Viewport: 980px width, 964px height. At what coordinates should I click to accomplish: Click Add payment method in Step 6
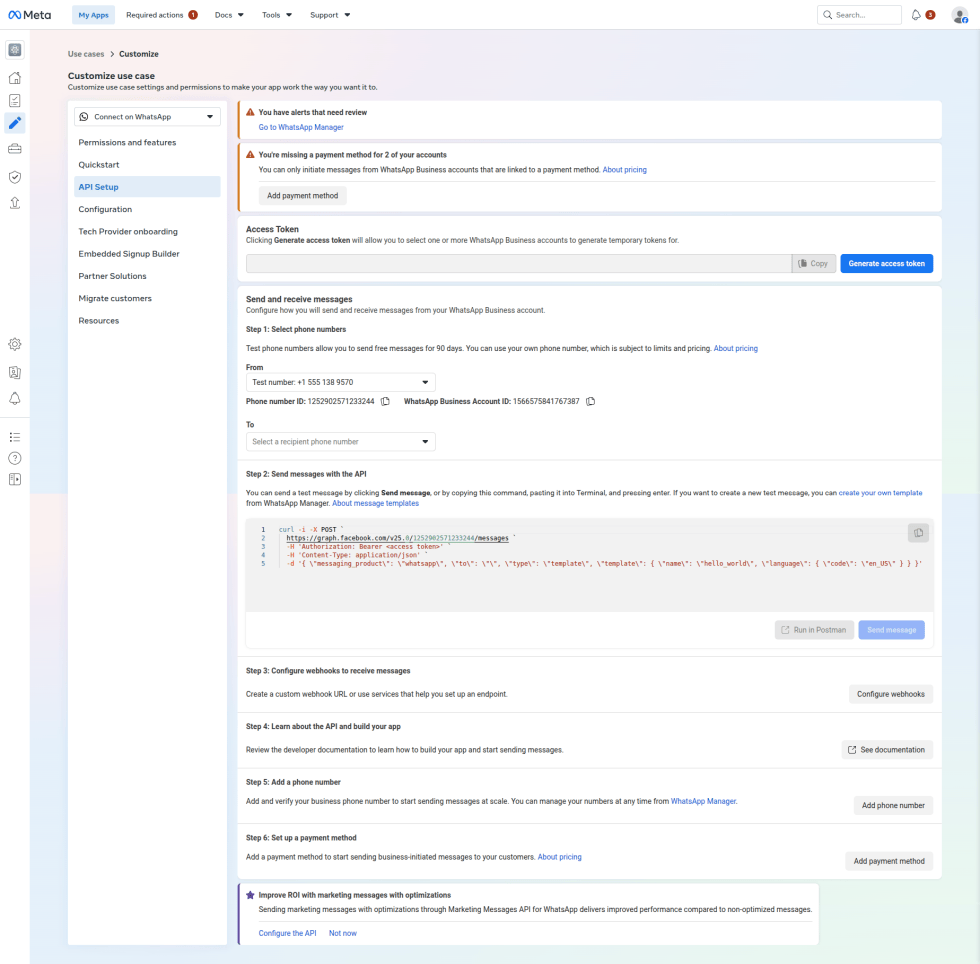[889, 861]
